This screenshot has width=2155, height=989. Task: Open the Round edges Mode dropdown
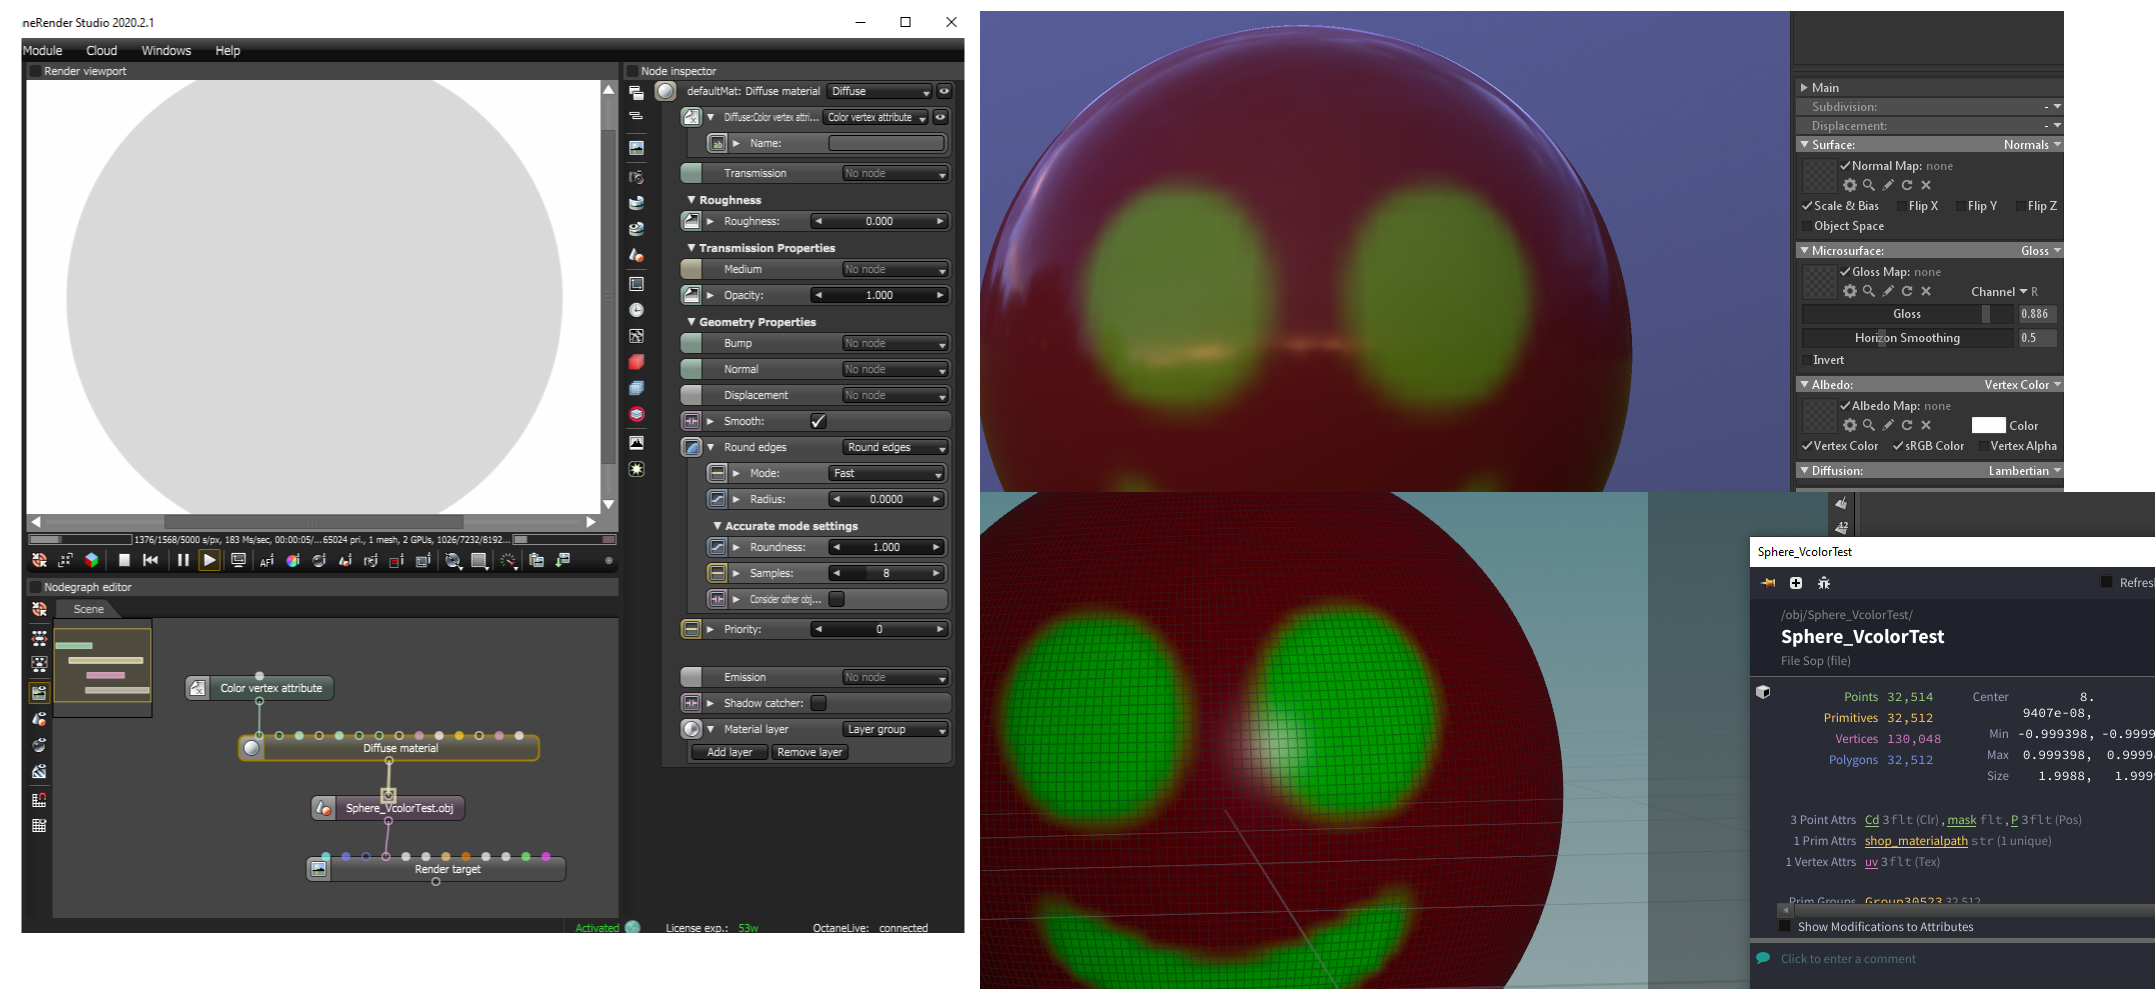(x=887, y=473)
